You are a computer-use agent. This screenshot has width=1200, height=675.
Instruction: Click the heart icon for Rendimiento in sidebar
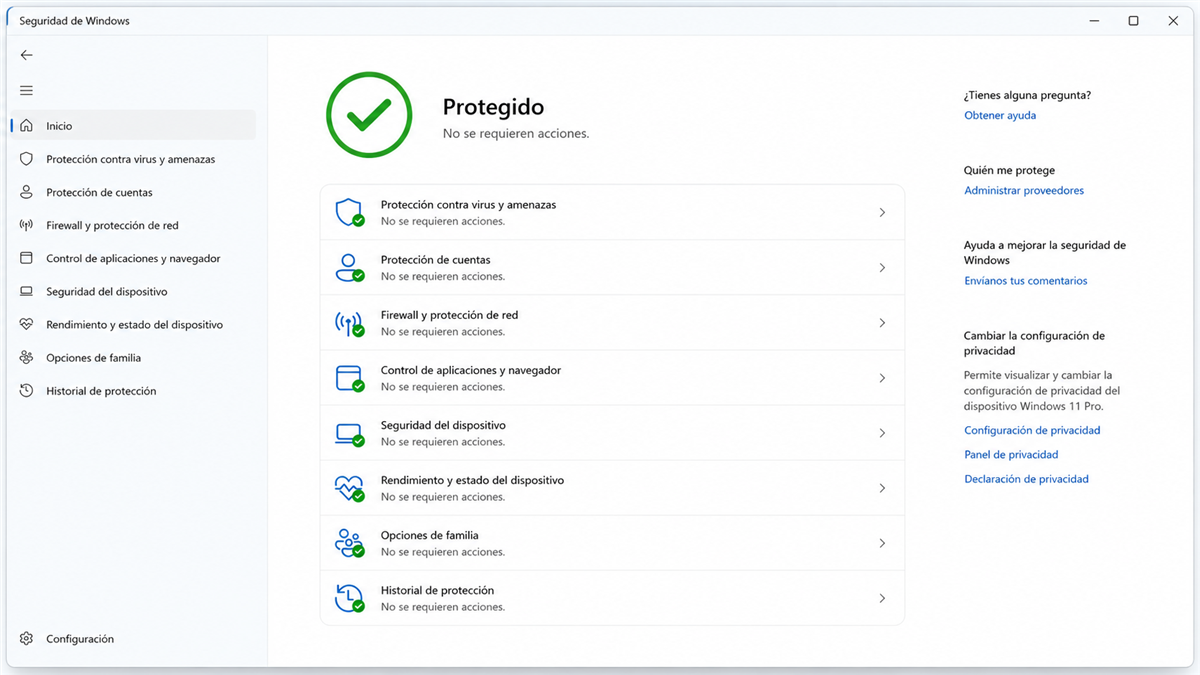(x=27, y=324)
